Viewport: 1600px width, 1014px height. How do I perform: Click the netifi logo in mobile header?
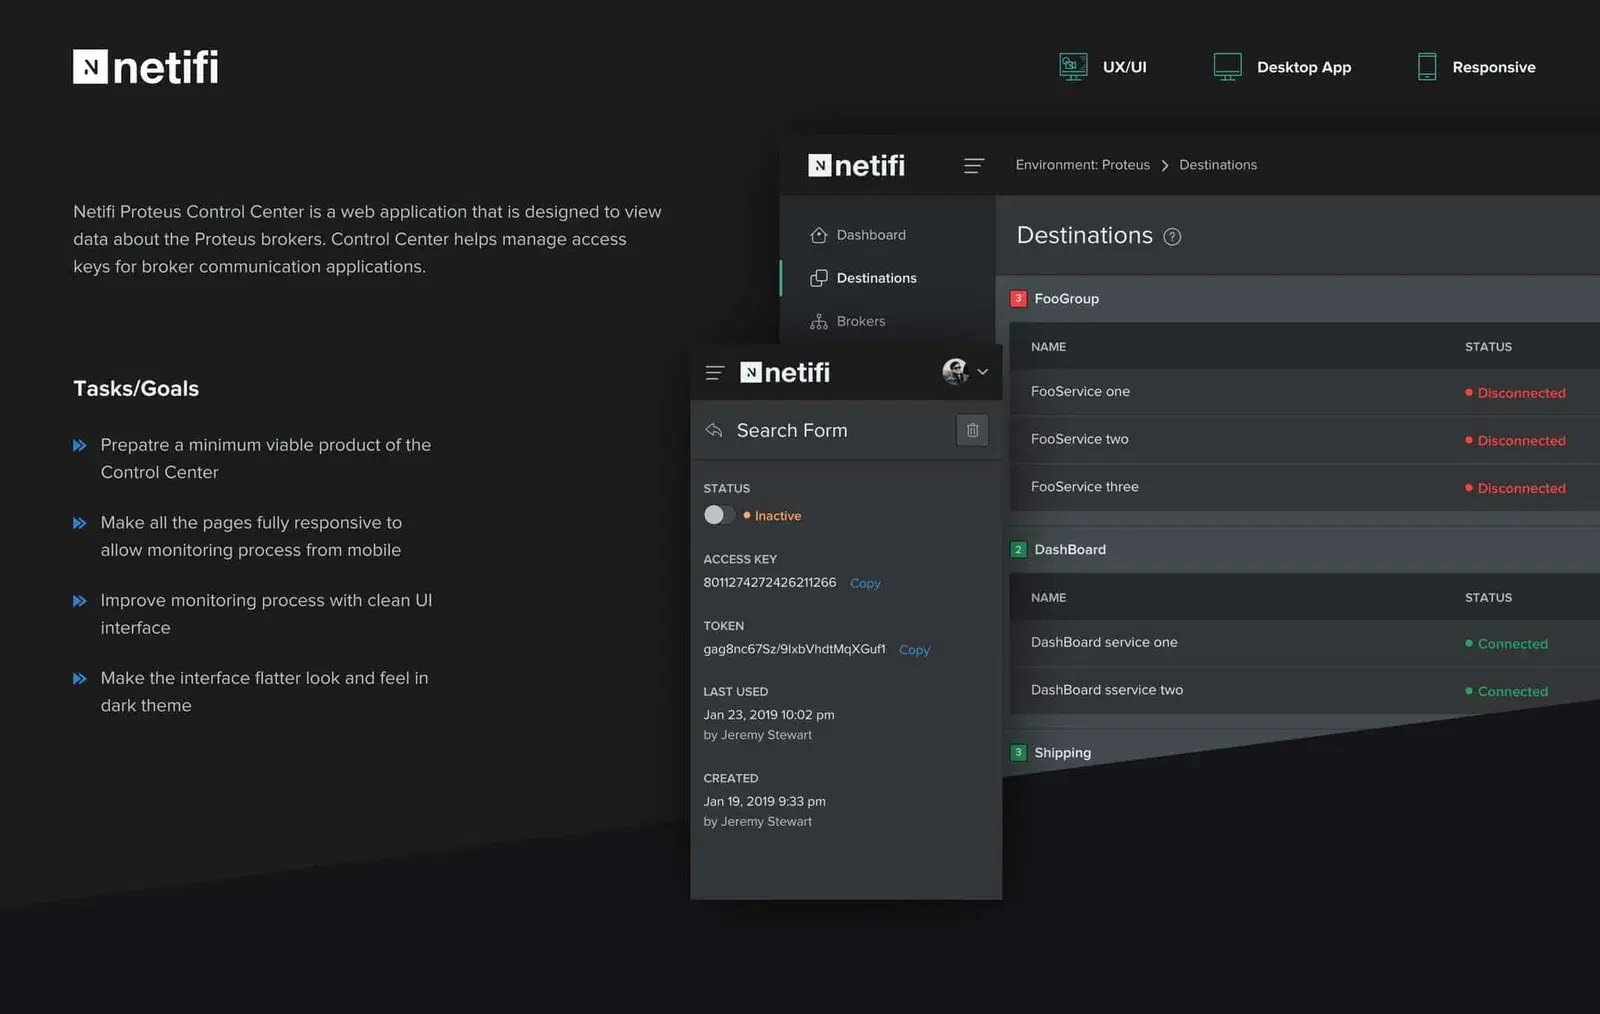click(x=785, y=372)
